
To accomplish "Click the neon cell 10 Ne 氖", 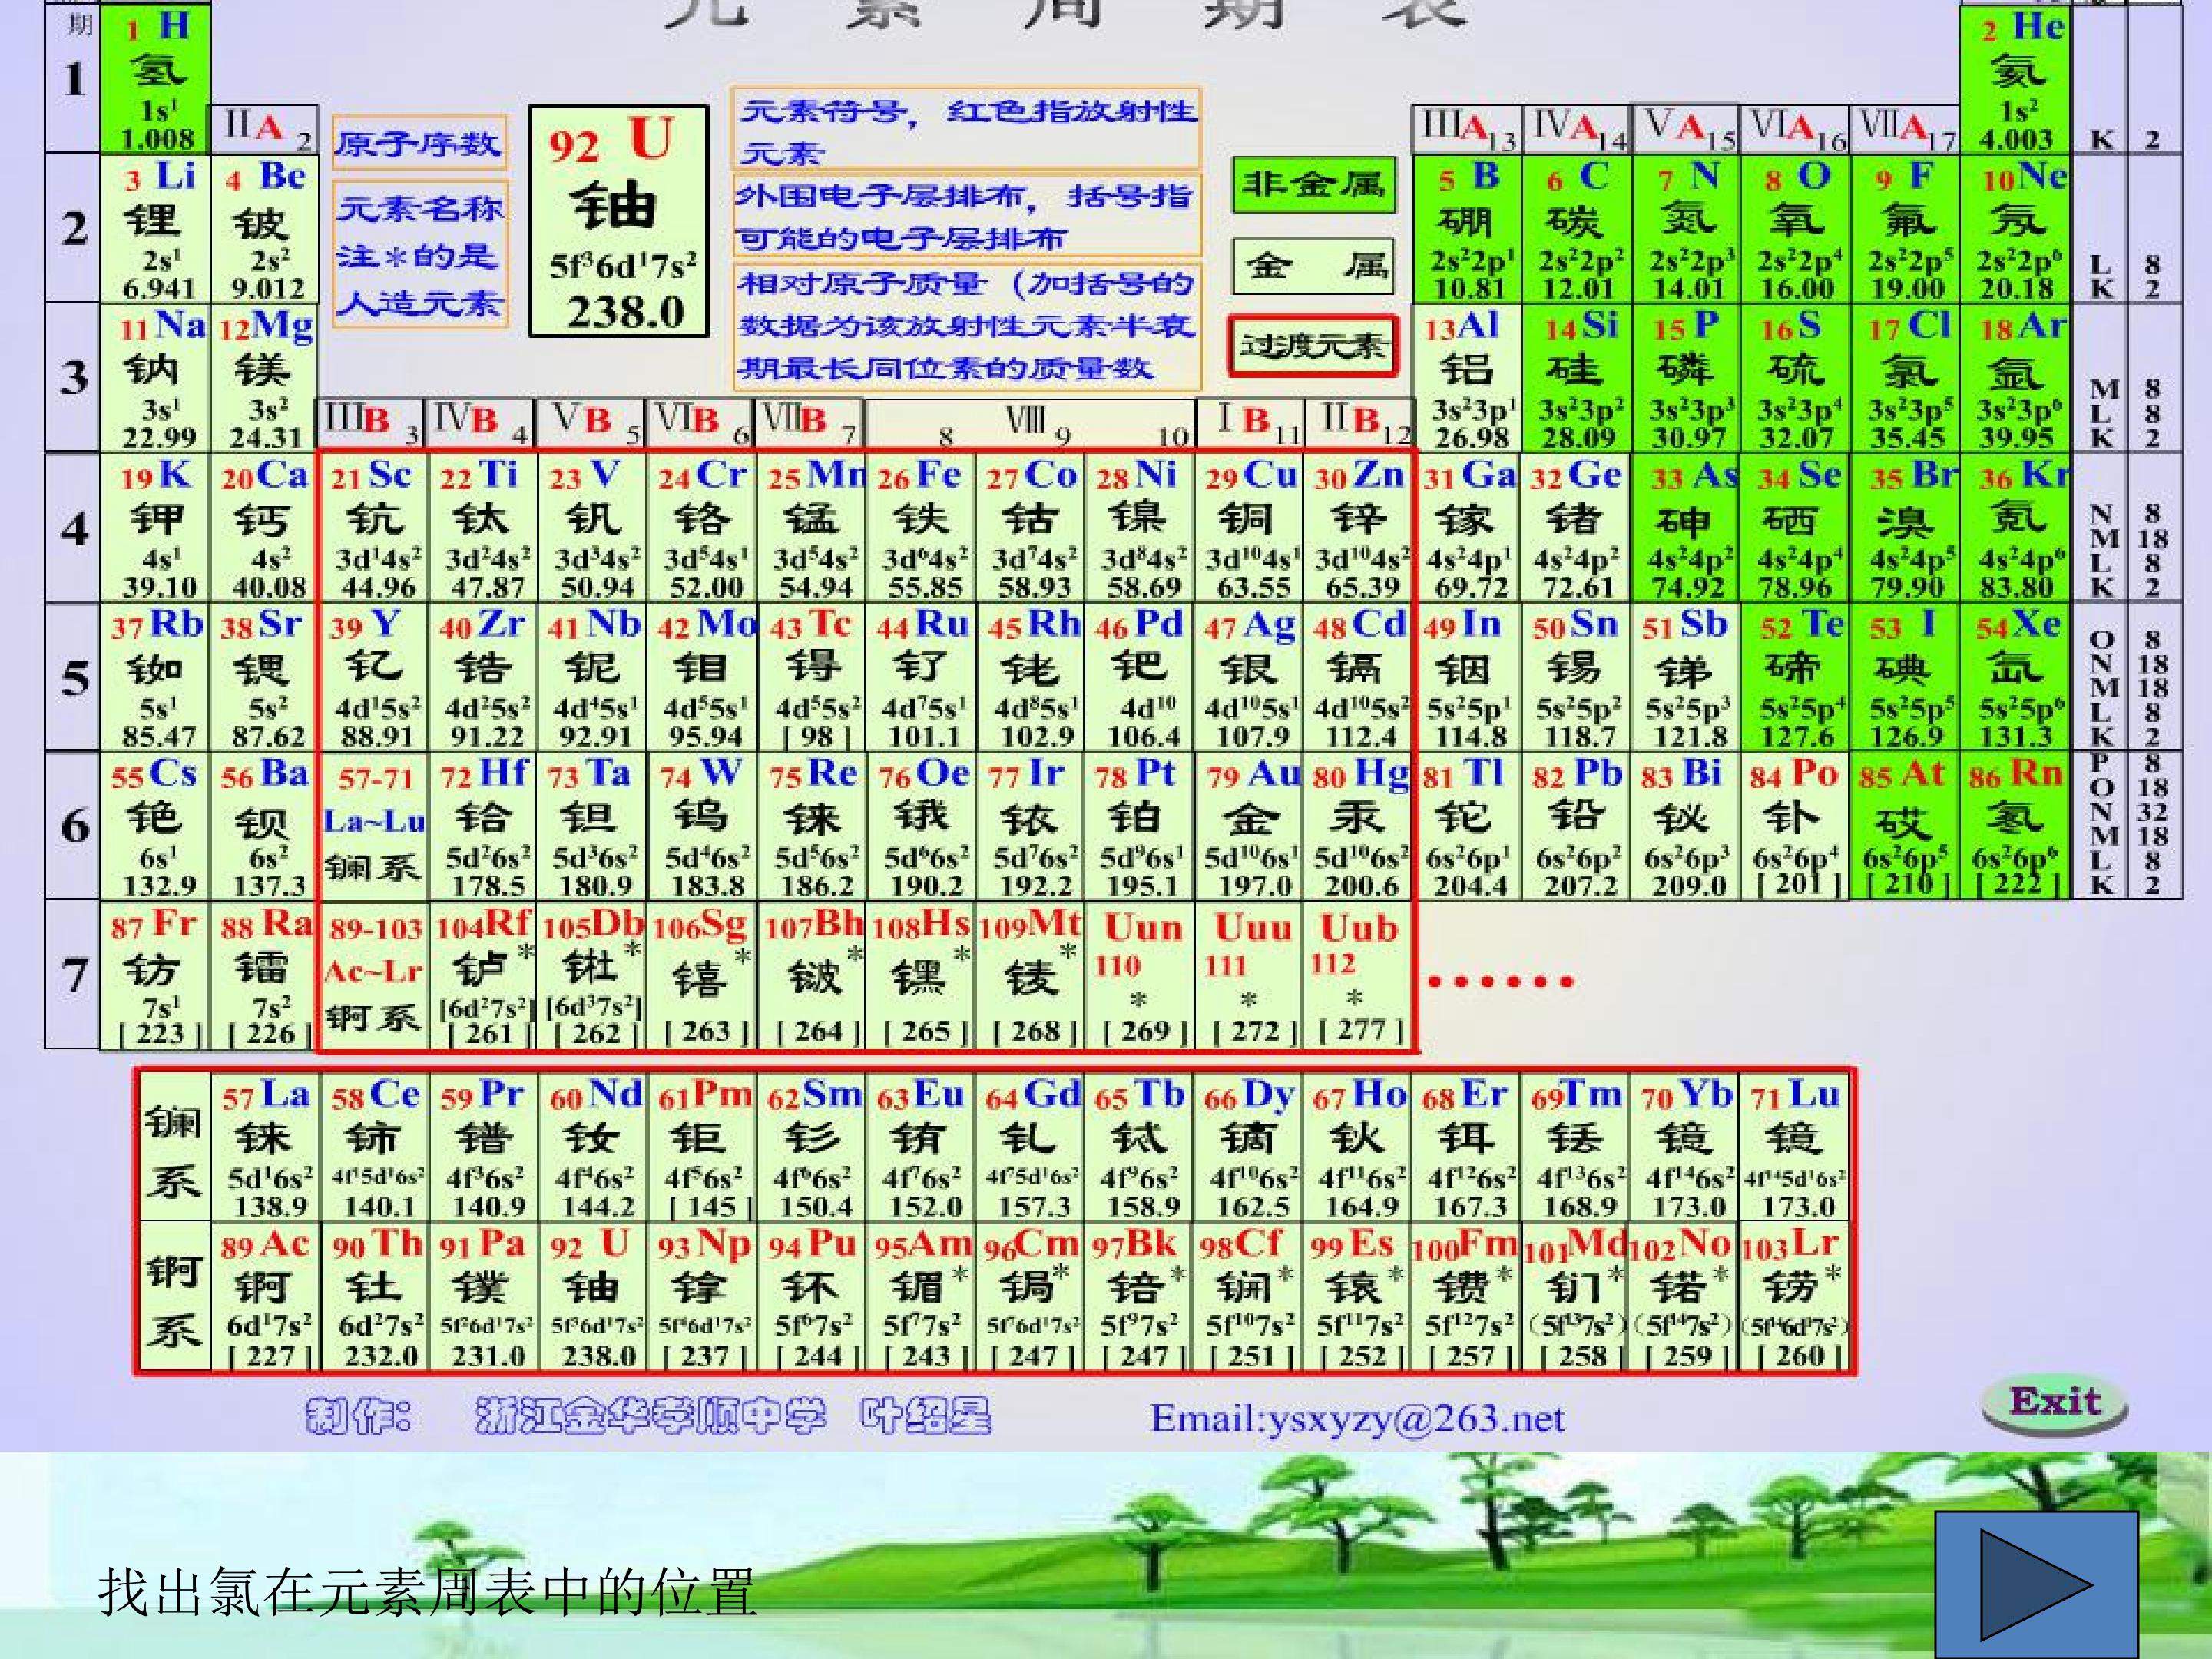I will 2014,228.
